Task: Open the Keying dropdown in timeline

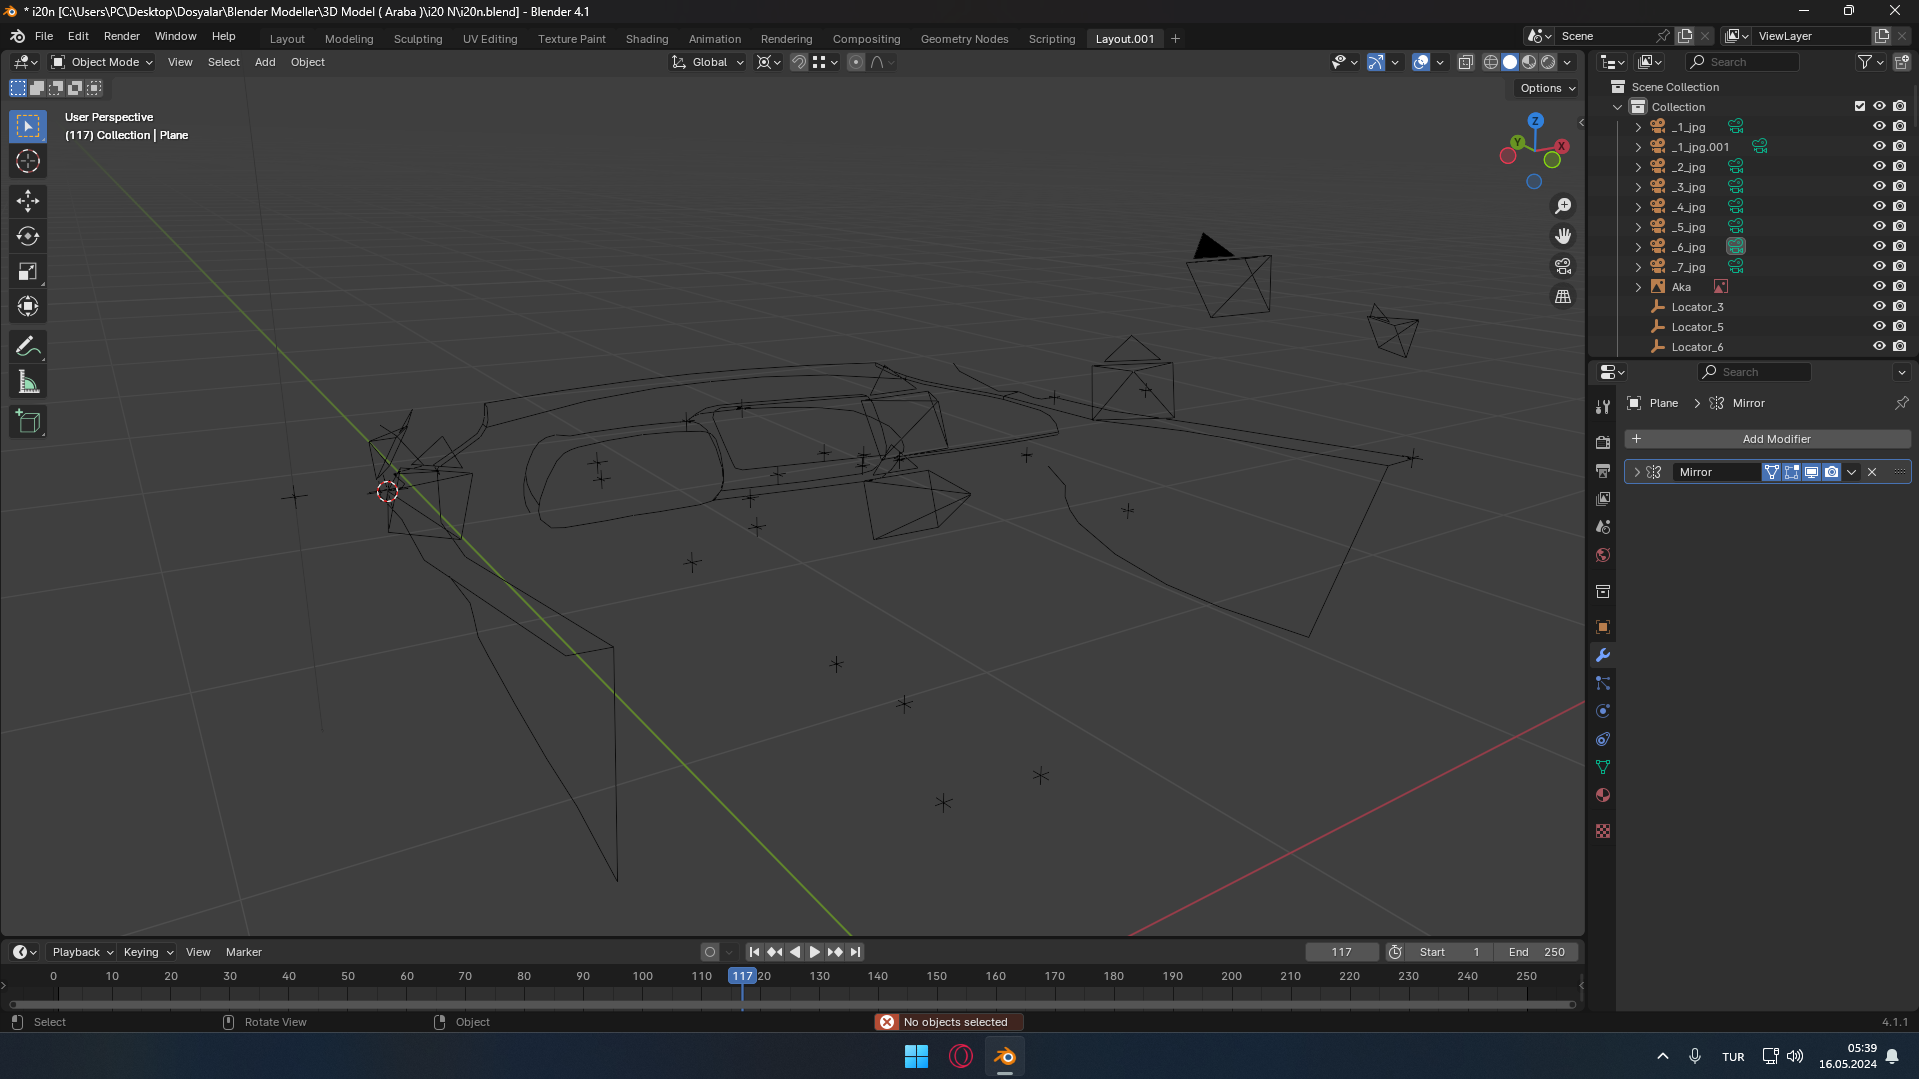Action: [x=148, y=952]
